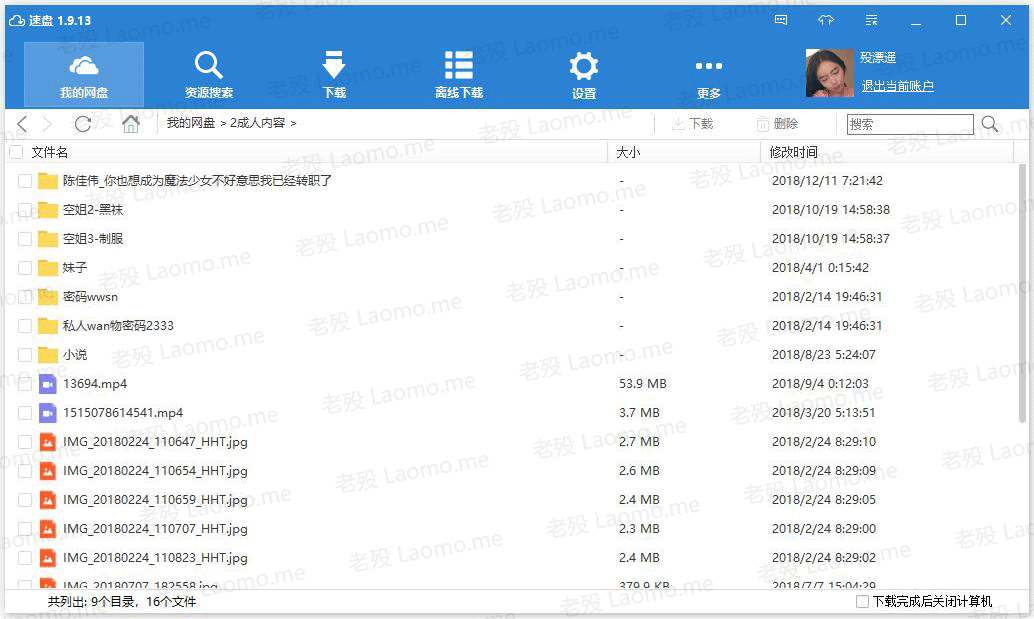
Task: Open the 资源搜索 tab
Action: (208, 74)
